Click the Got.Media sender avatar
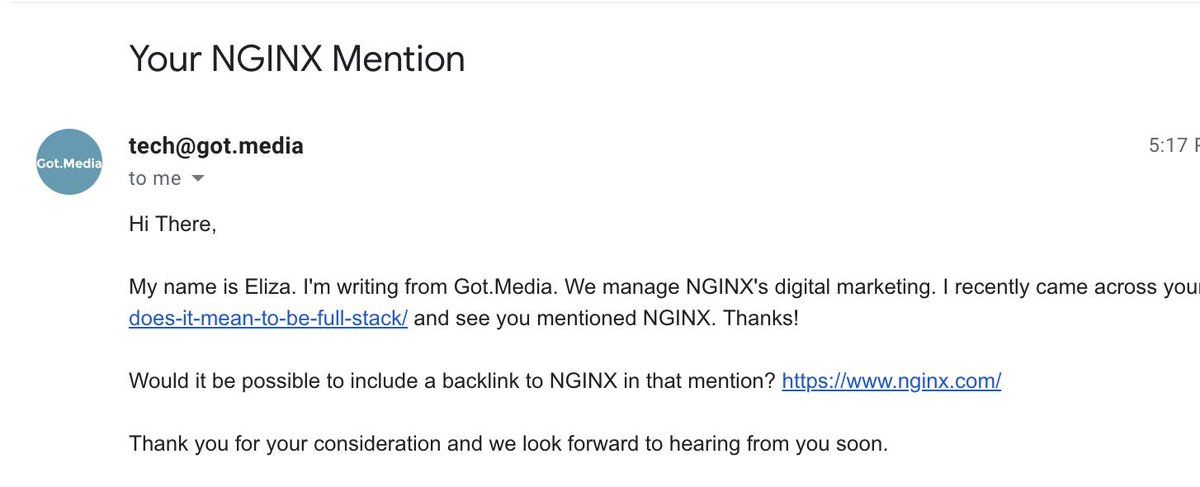Screen dimensions: 1200x487 69,162
